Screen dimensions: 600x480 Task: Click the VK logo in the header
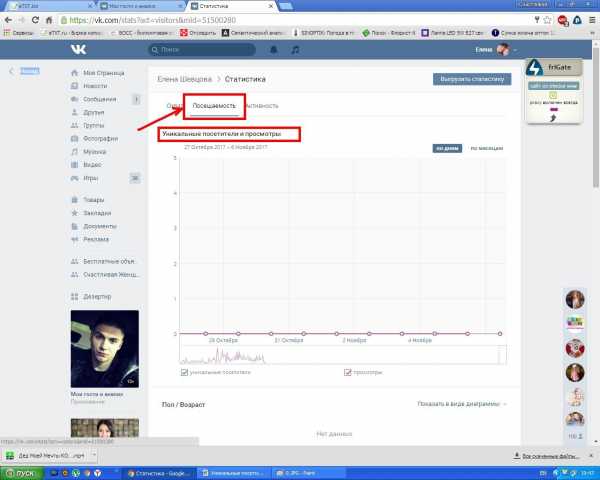(x=78, y=49)
